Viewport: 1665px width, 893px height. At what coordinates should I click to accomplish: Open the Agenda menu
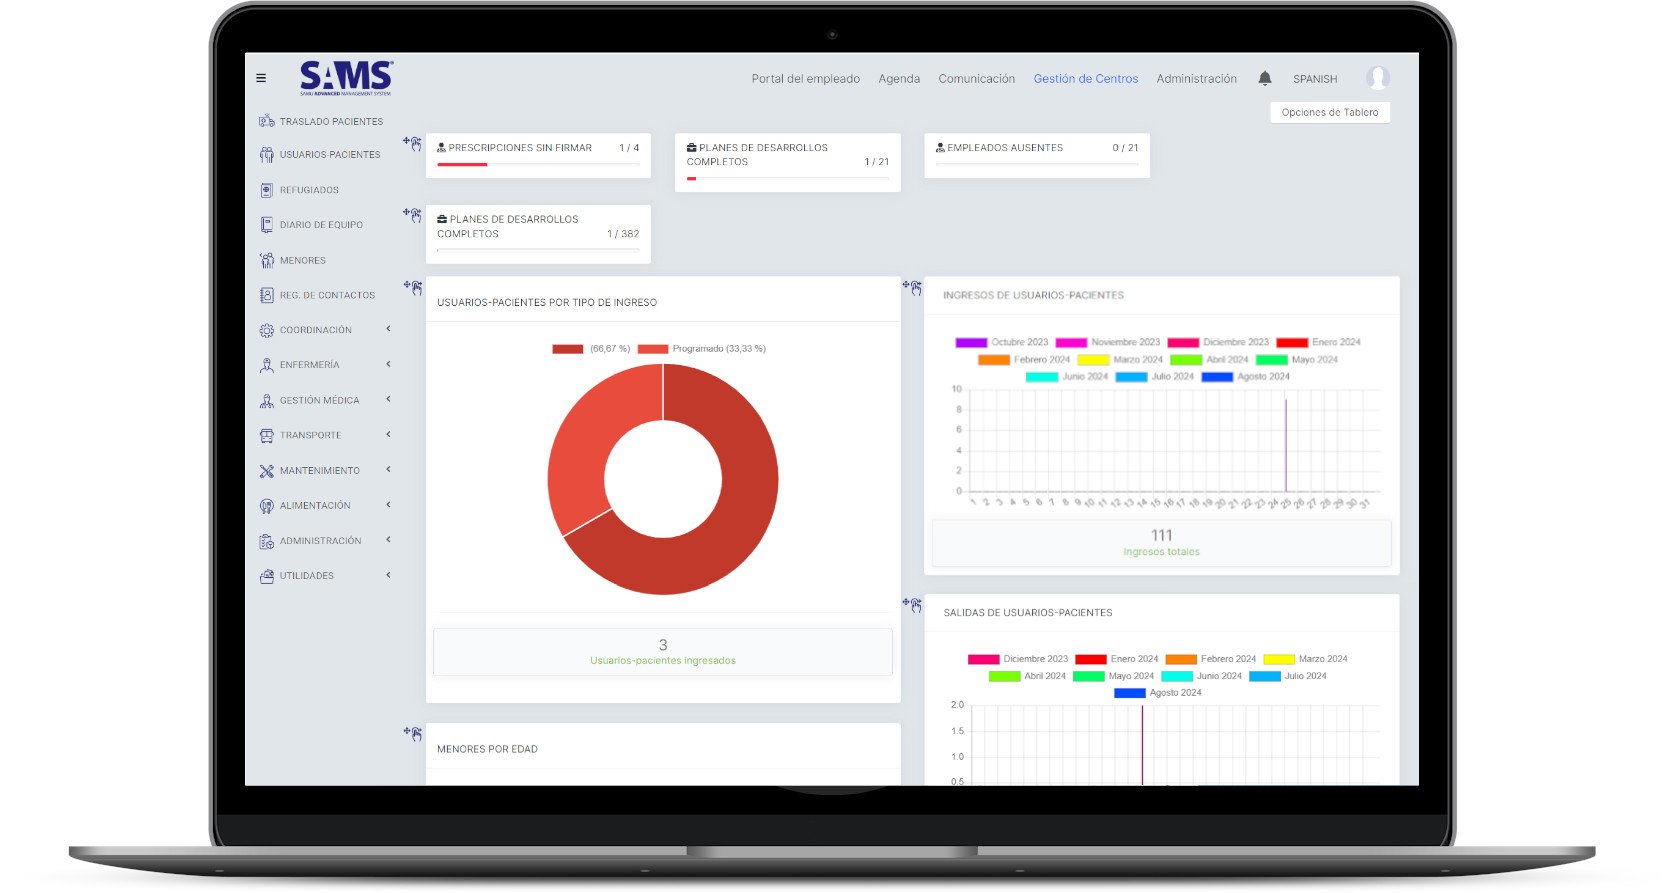click(899, 79)
